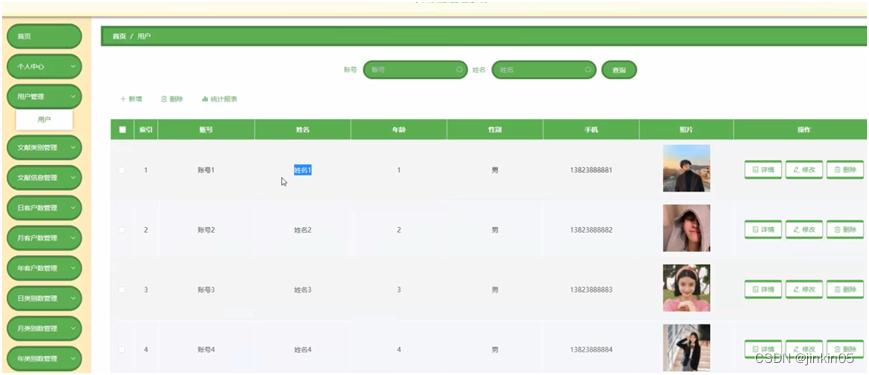869x375 pixels.
Task: Click the photo thumbnail in row 账号1
Action: tap(686, 168)
